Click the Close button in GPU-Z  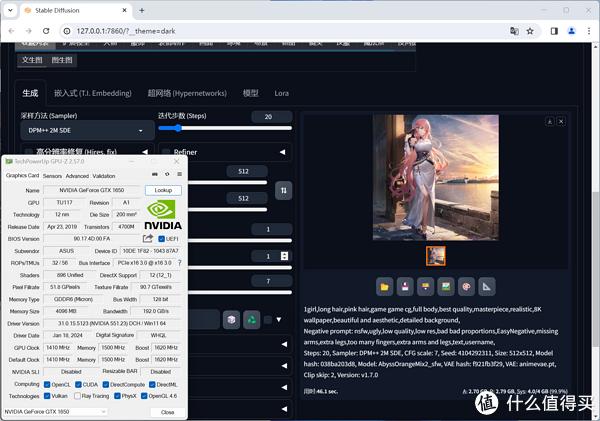coord(168,412)
